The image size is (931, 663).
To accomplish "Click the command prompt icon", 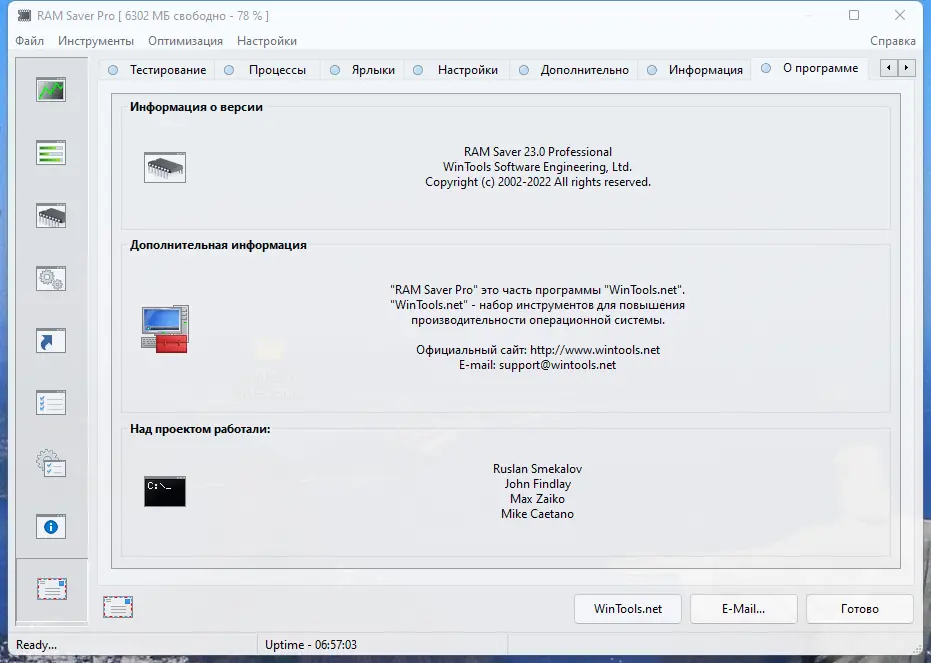I will 165,491.
